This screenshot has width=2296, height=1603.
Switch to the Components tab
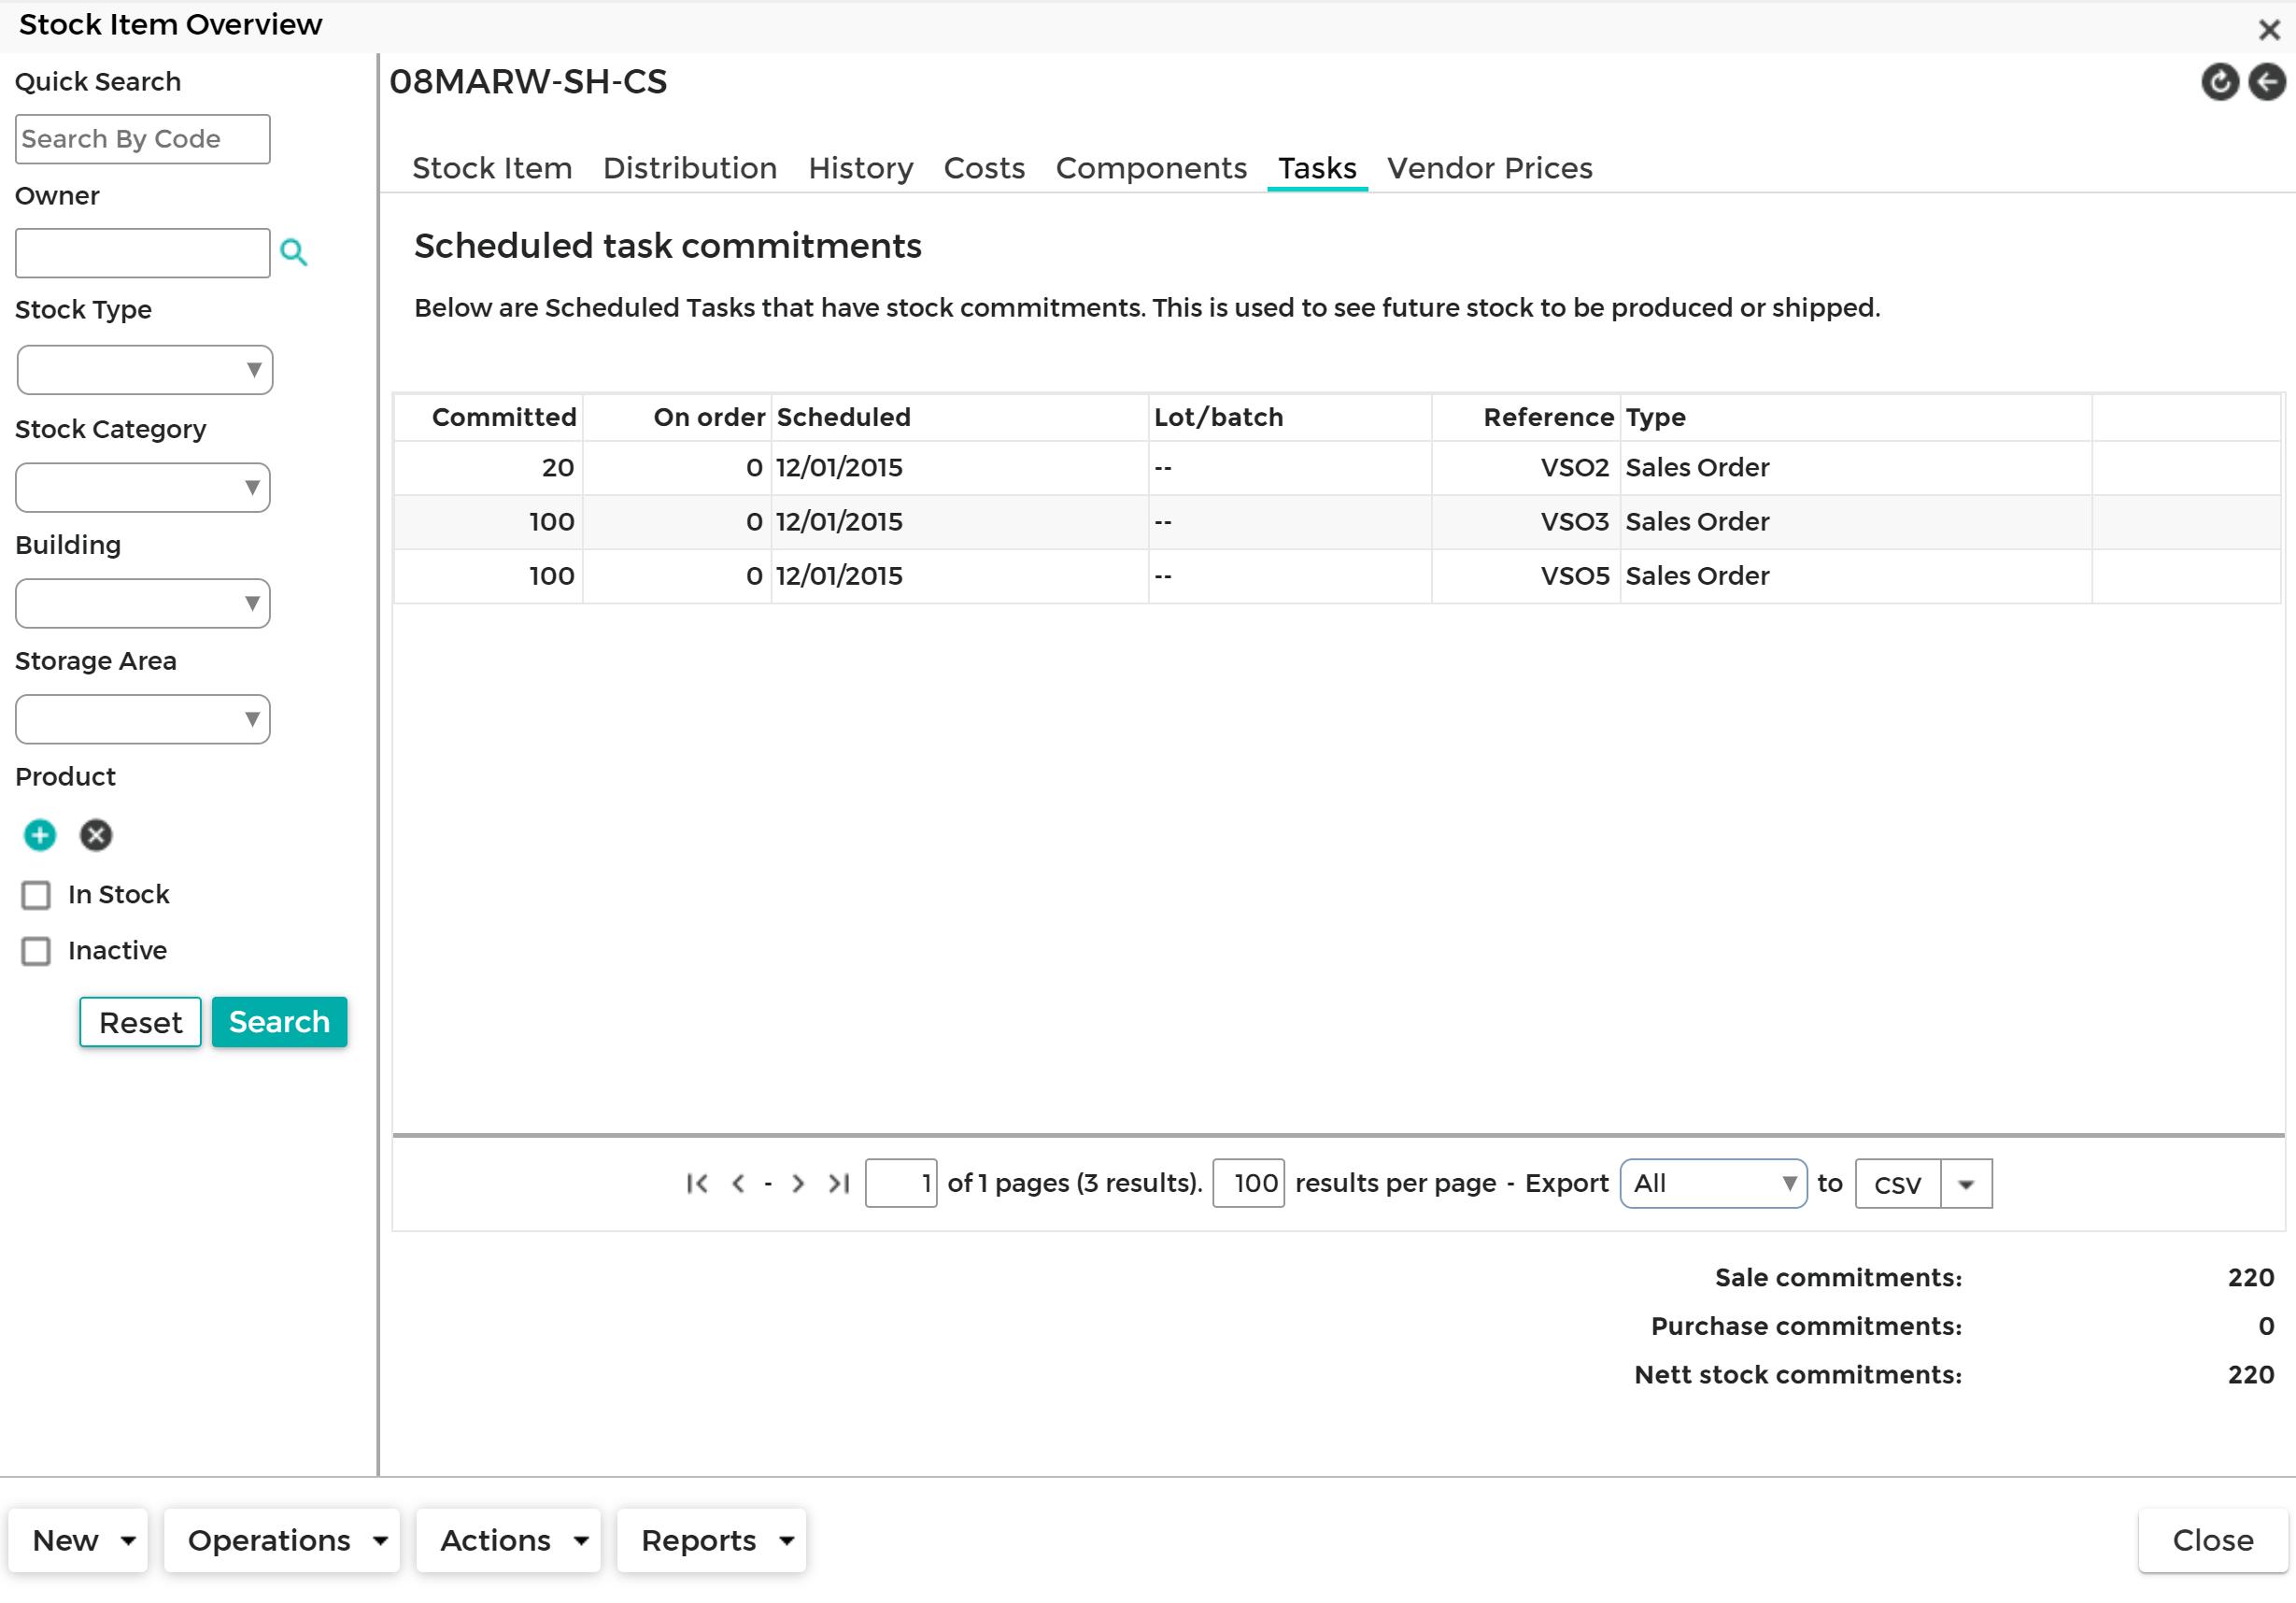(1151, 168)
